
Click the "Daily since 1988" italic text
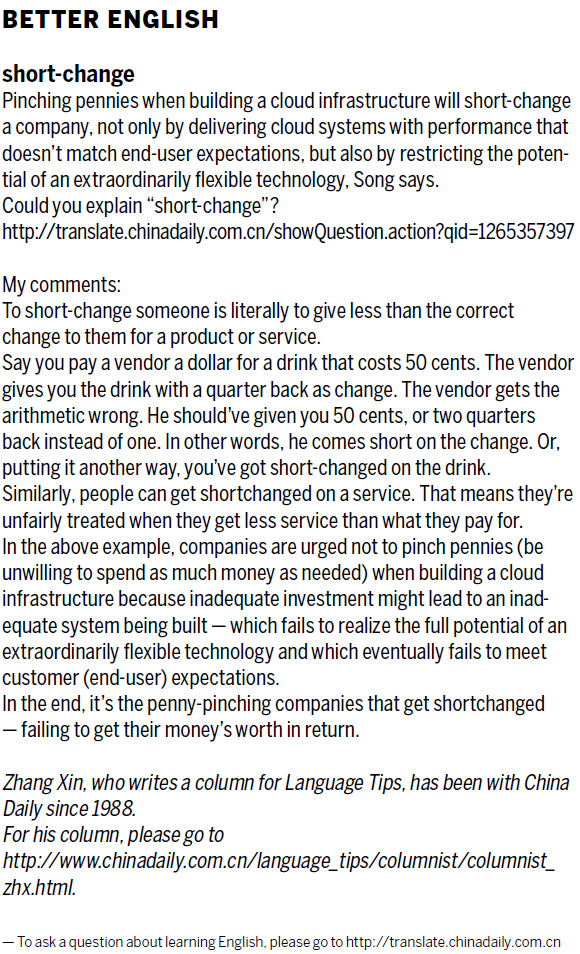pyautogui.click(x=69, y=809)
